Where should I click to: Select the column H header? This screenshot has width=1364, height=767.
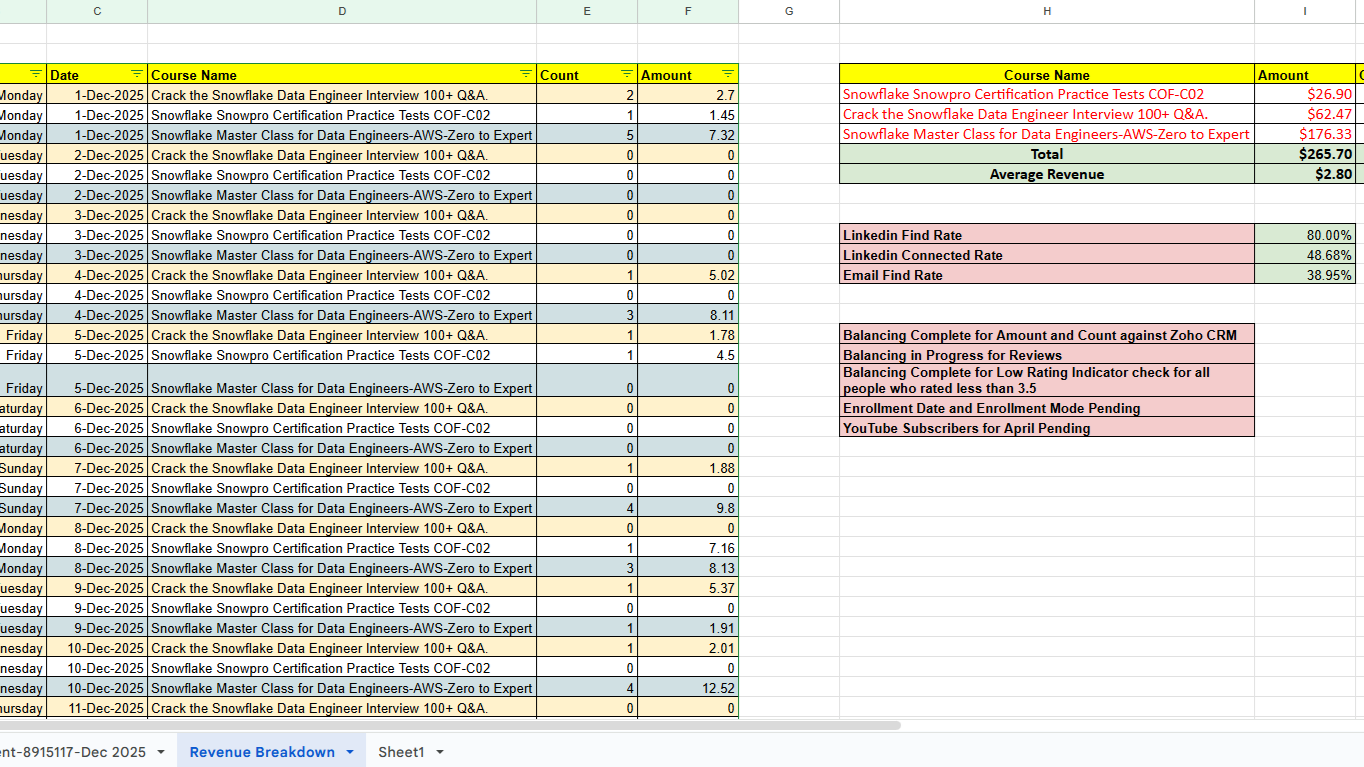pos(1046,11)
